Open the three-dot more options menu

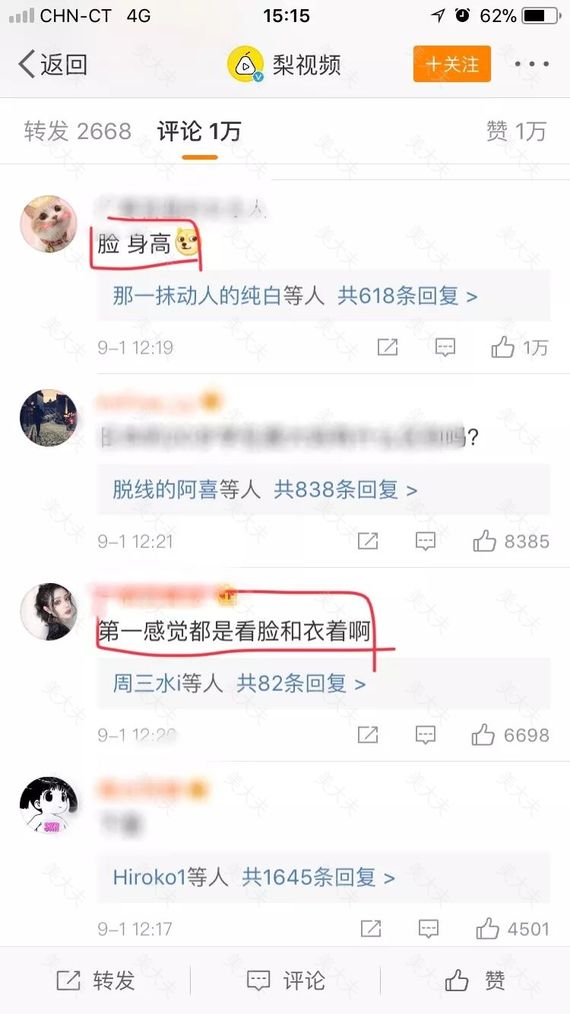click(532, 64)
